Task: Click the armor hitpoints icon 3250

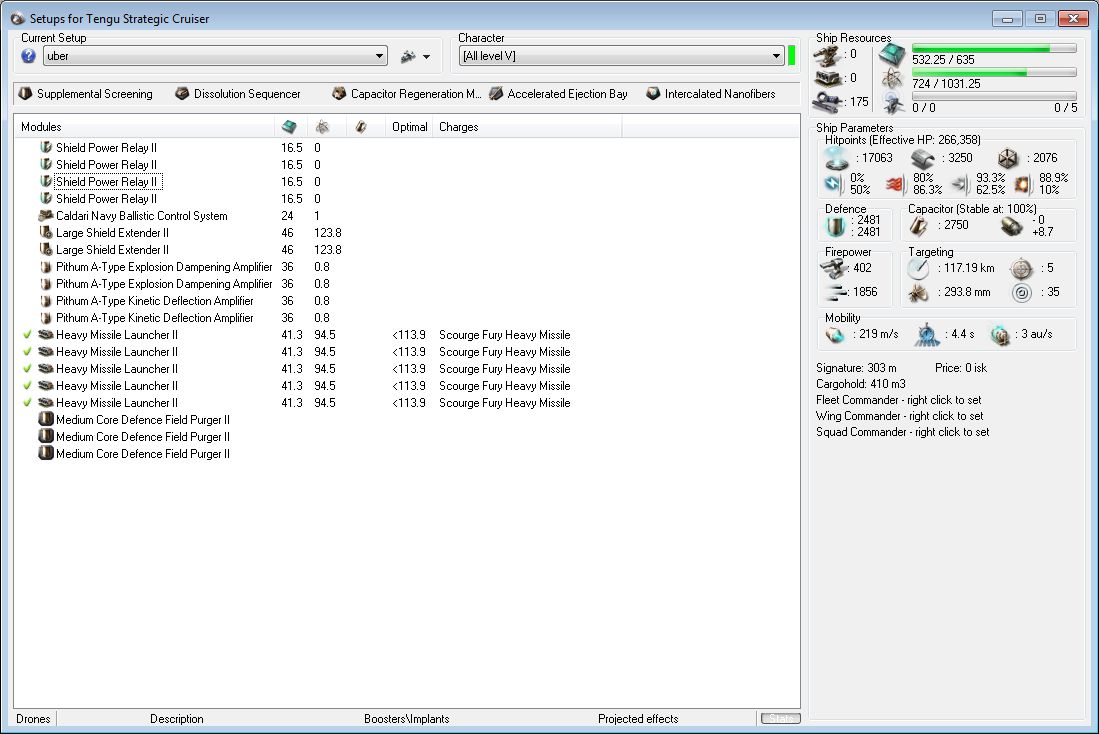Action: point(922,159)
